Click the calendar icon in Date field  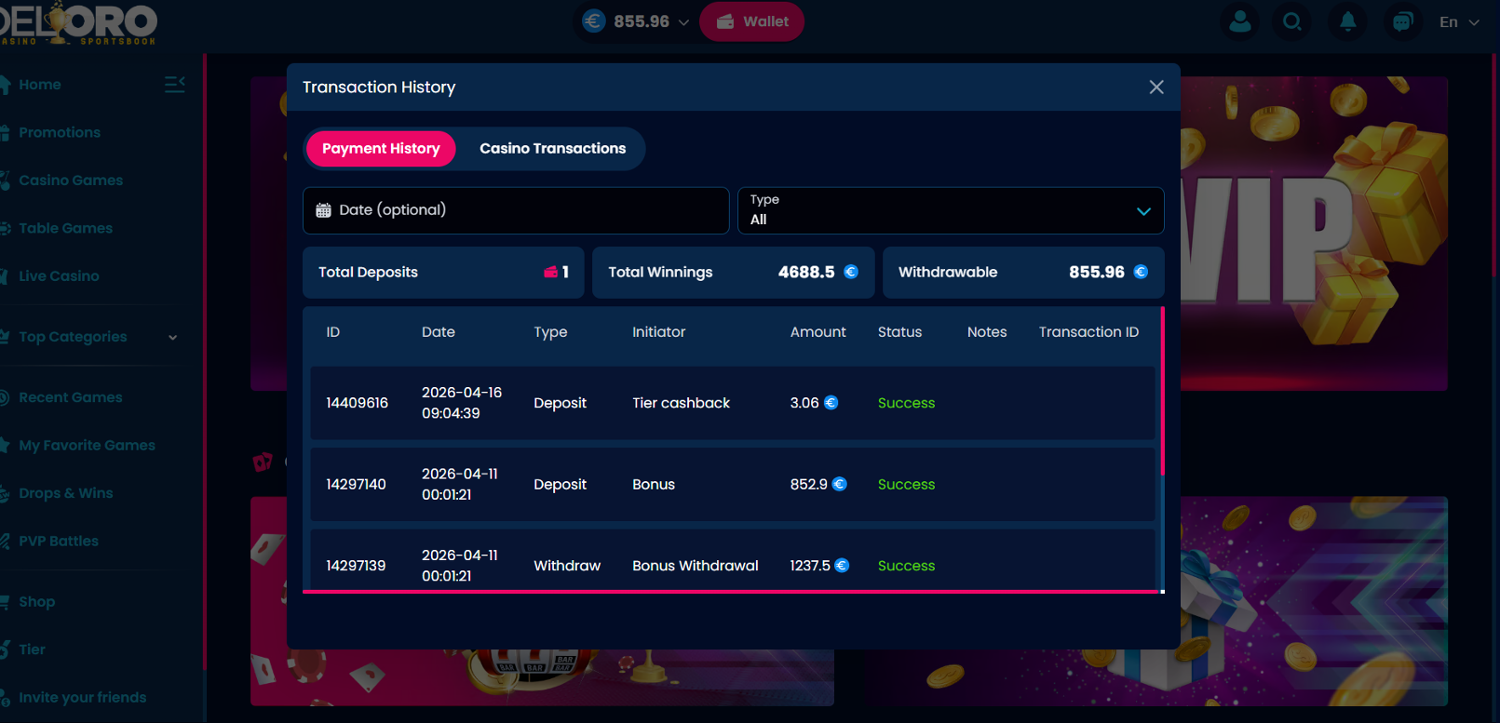[x=323, y=210]
